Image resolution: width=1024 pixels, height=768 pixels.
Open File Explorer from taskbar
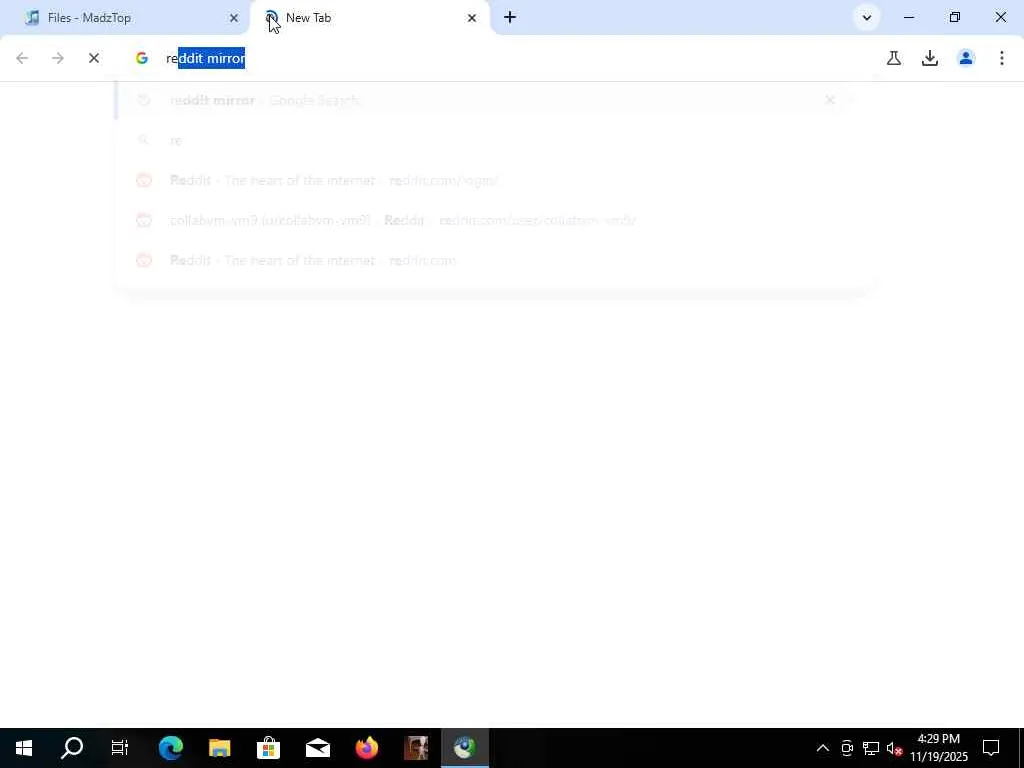click(x=219, y=748)
